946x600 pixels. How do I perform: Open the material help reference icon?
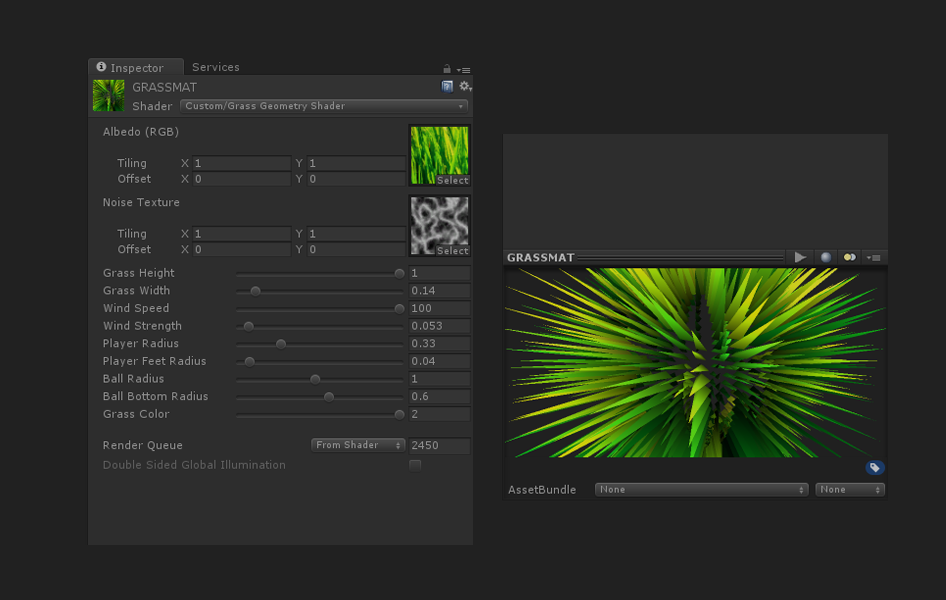click(x=447, y=87)
